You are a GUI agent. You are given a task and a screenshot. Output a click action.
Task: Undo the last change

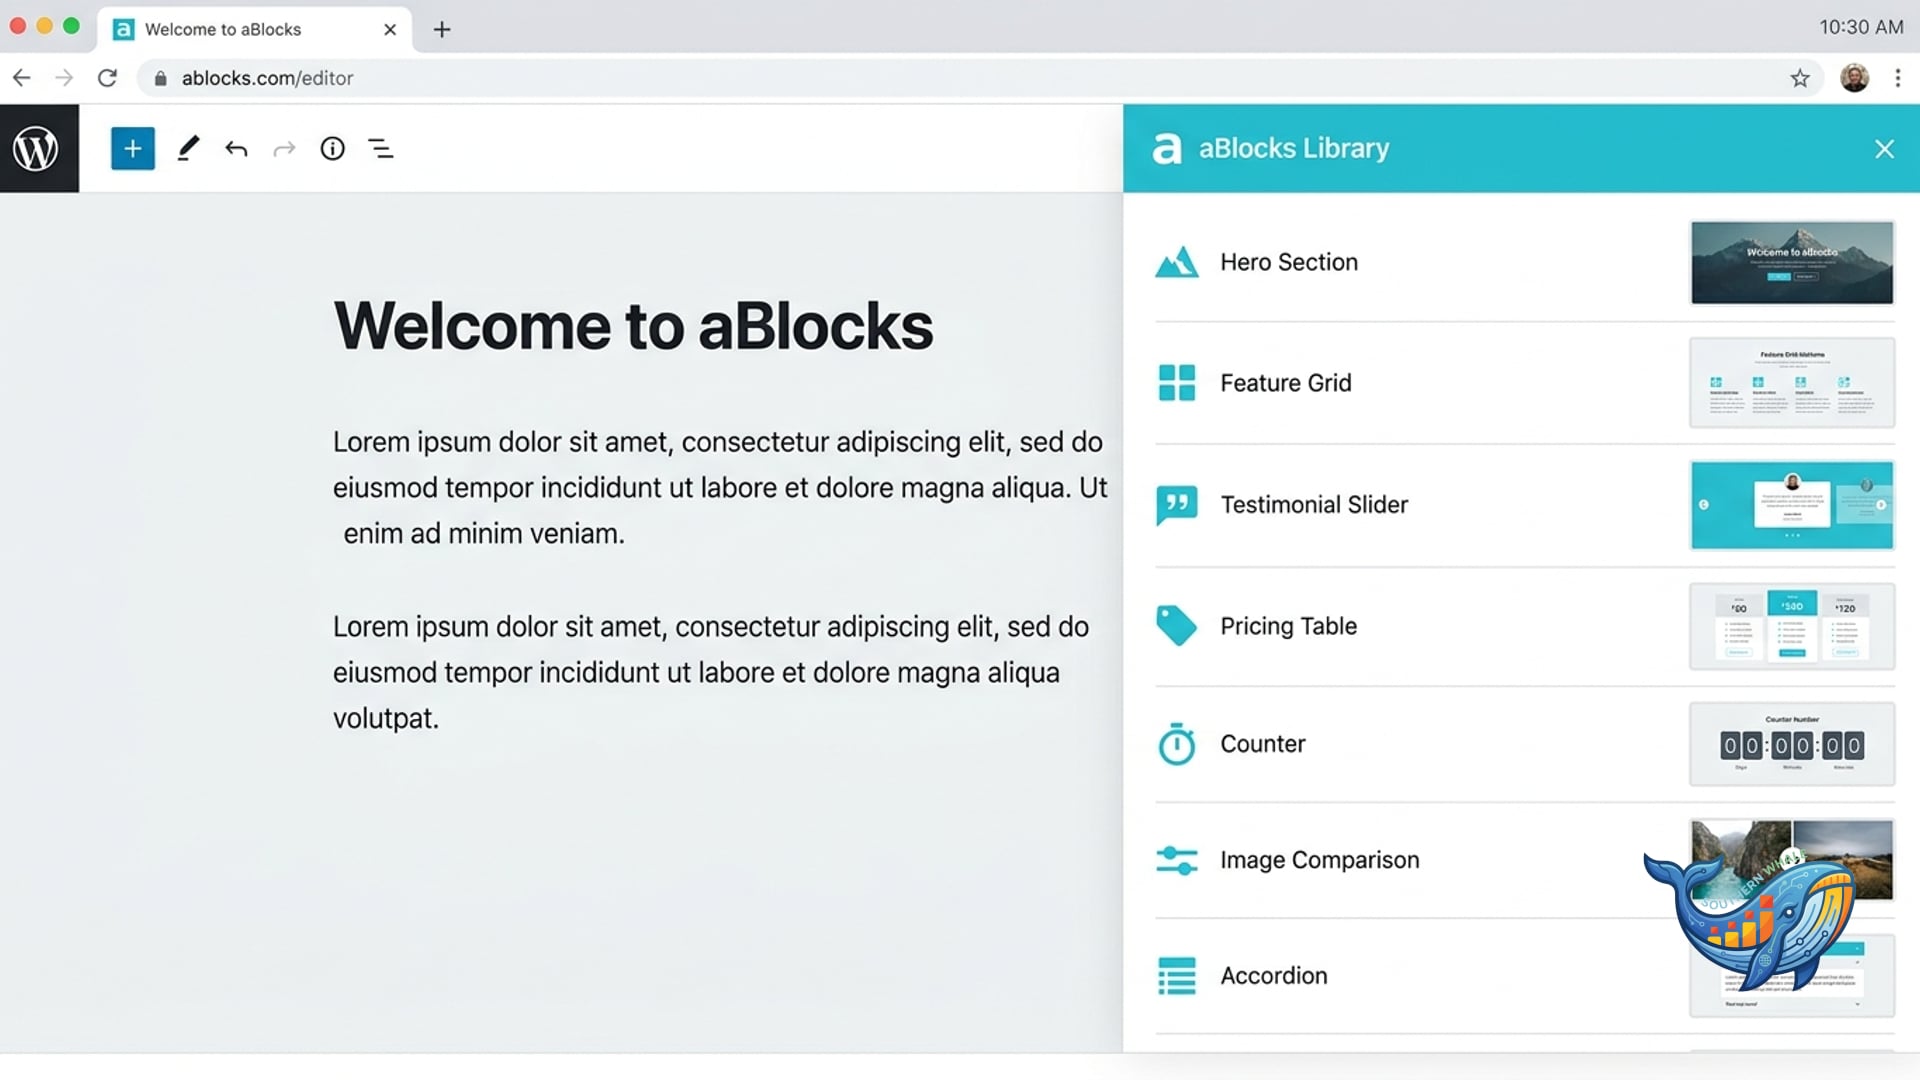click(x=236, y=149)
